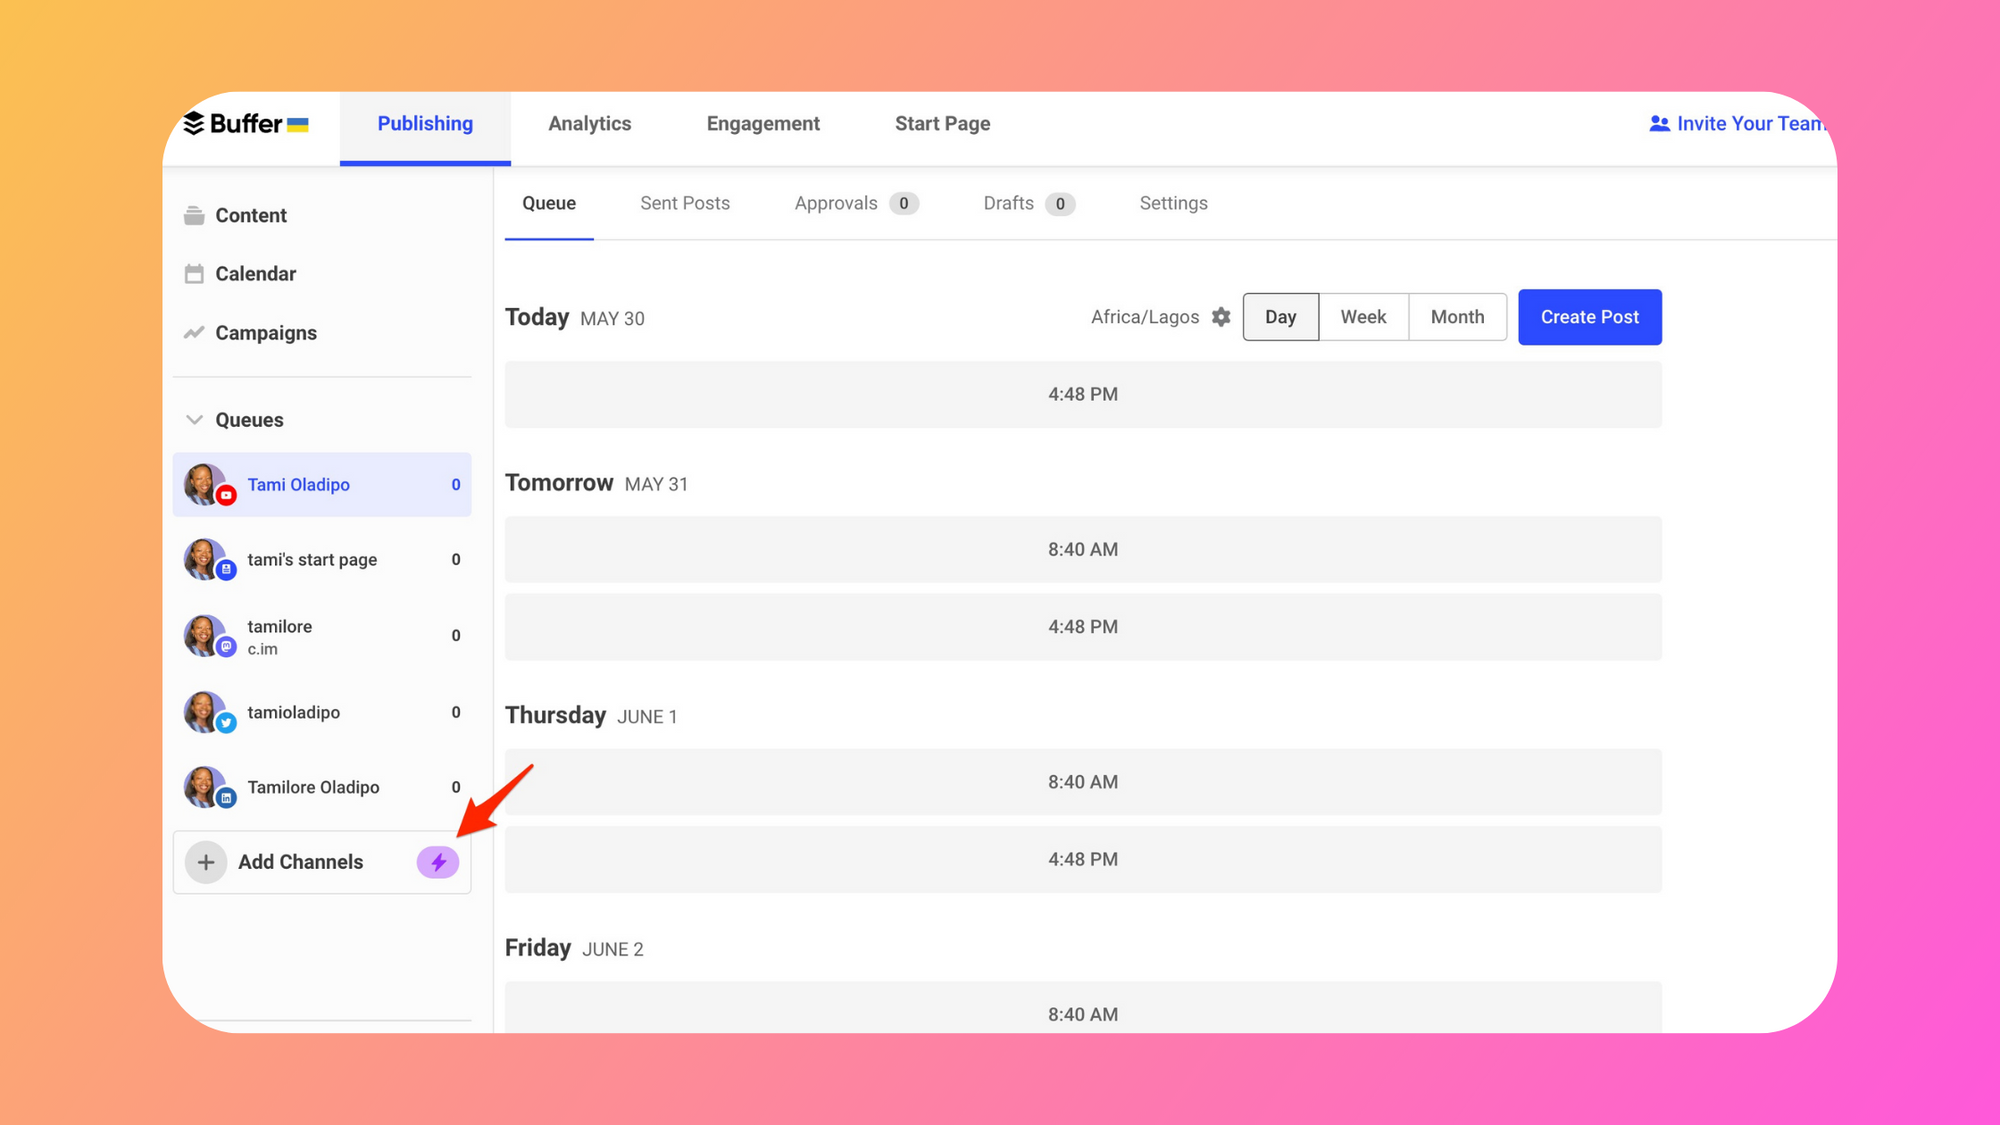The image size is (2000, 1125).
Task: Click the lightning bolt upgrade icon
Action: coord(438,863)
